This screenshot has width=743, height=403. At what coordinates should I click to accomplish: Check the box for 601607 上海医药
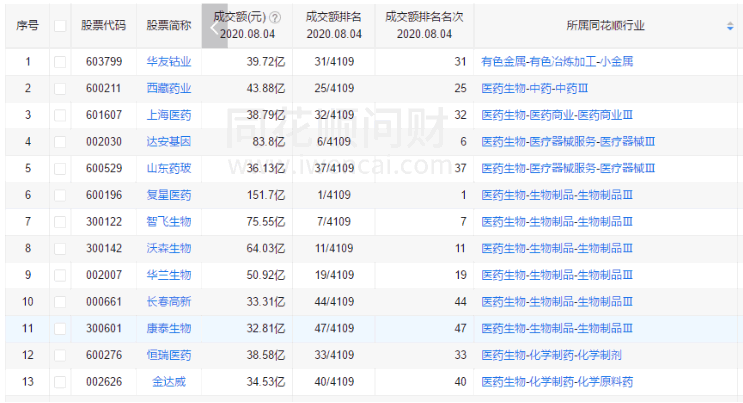point(60,115)
